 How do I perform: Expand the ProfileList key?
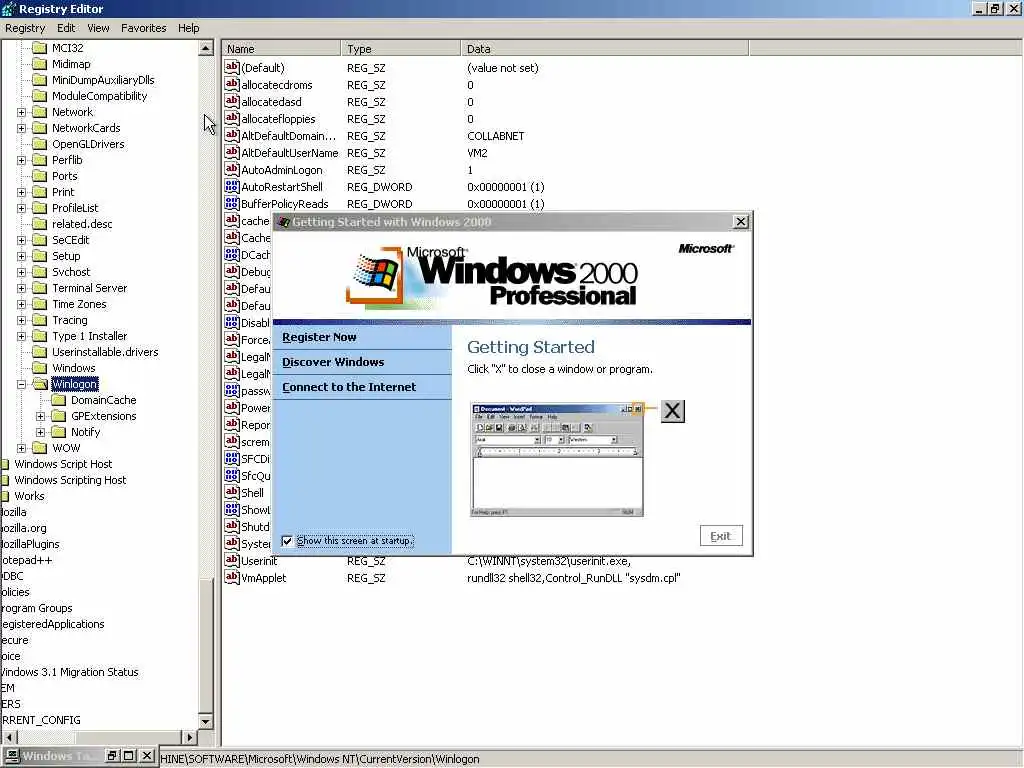[x=22, y=208]
